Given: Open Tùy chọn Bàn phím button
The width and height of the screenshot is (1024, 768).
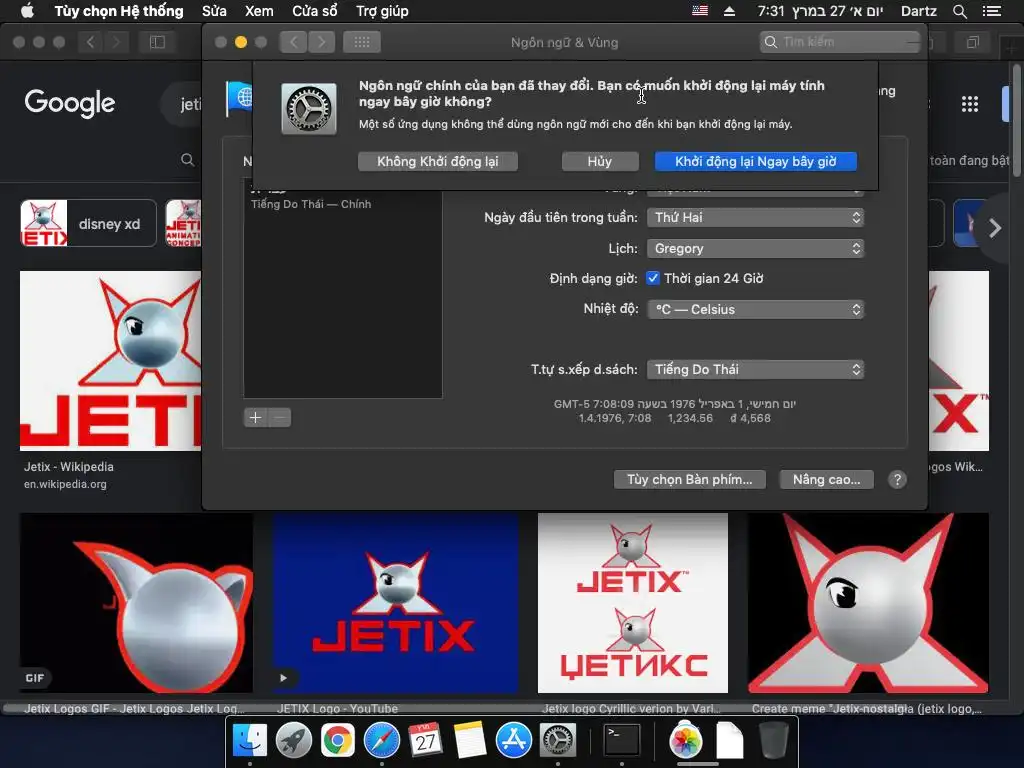Looking at the screenshot, I should pos(690,480).
